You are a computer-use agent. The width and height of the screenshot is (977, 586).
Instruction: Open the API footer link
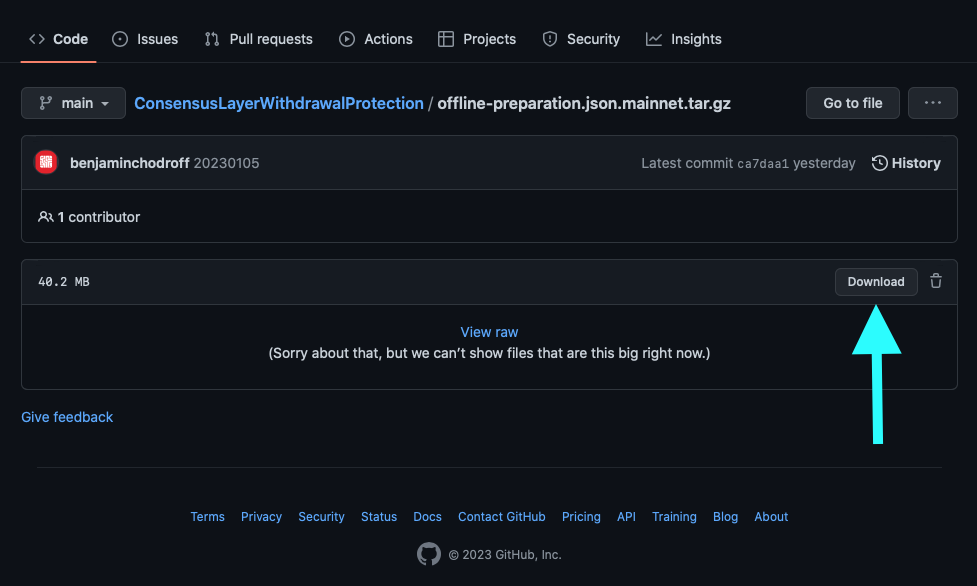click(626, 517)
